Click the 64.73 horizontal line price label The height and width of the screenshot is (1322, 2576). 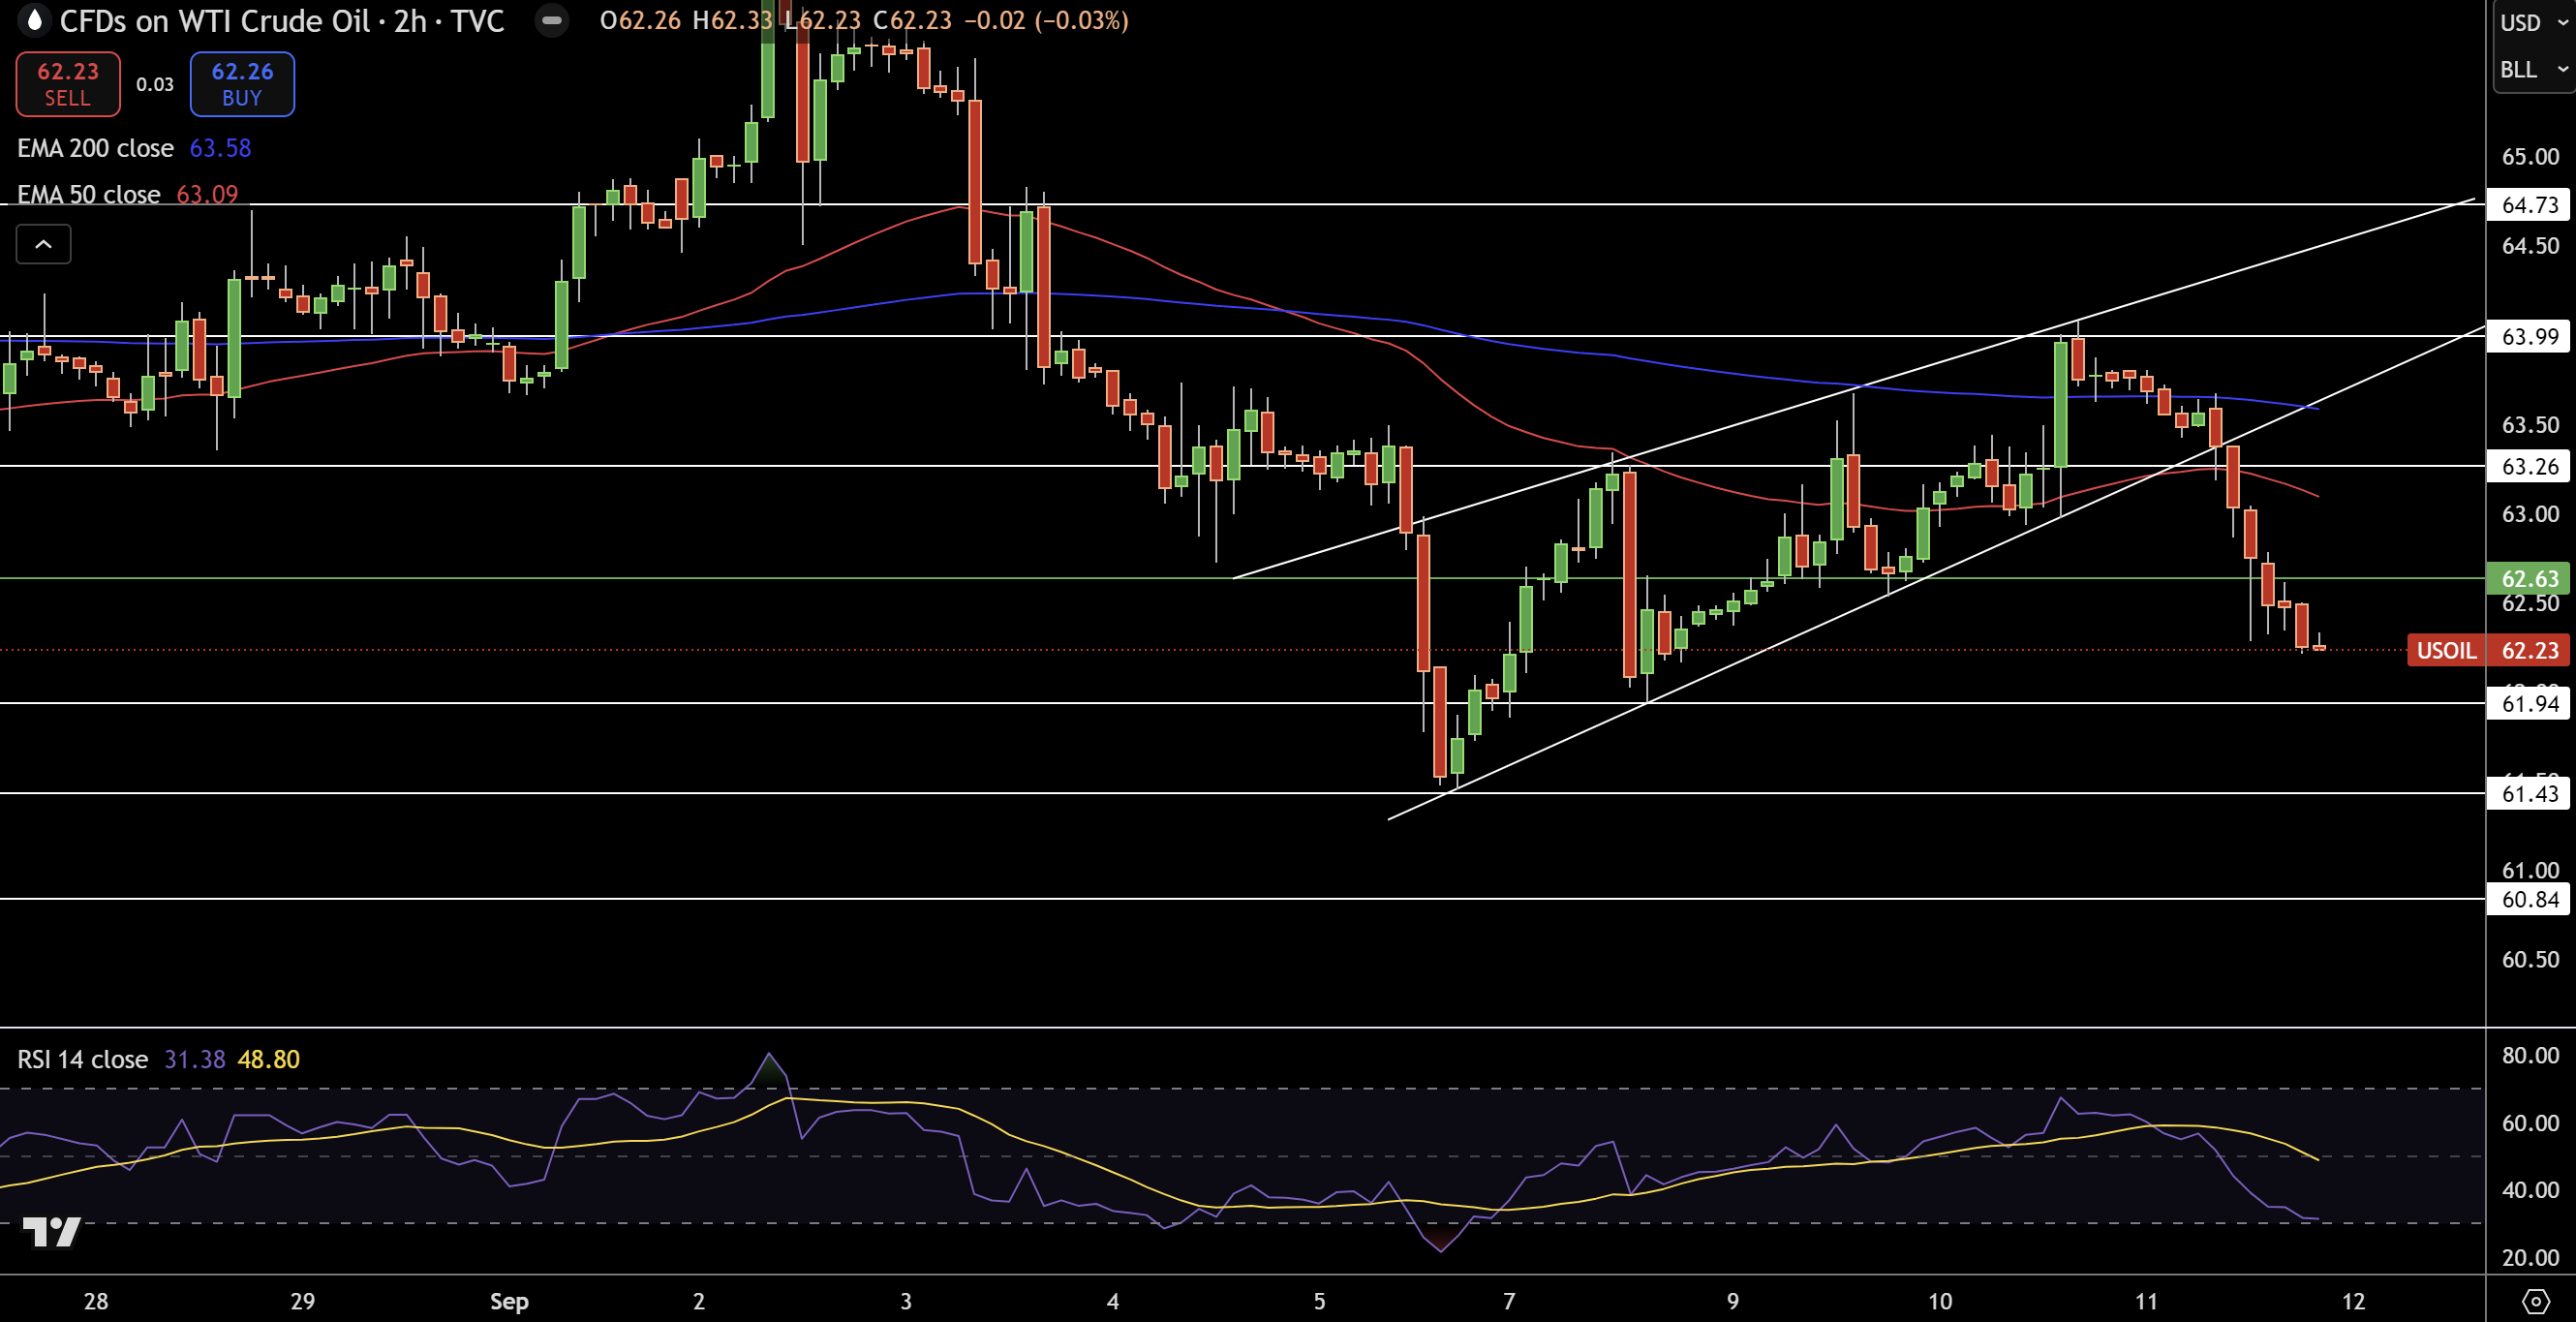2529,205
